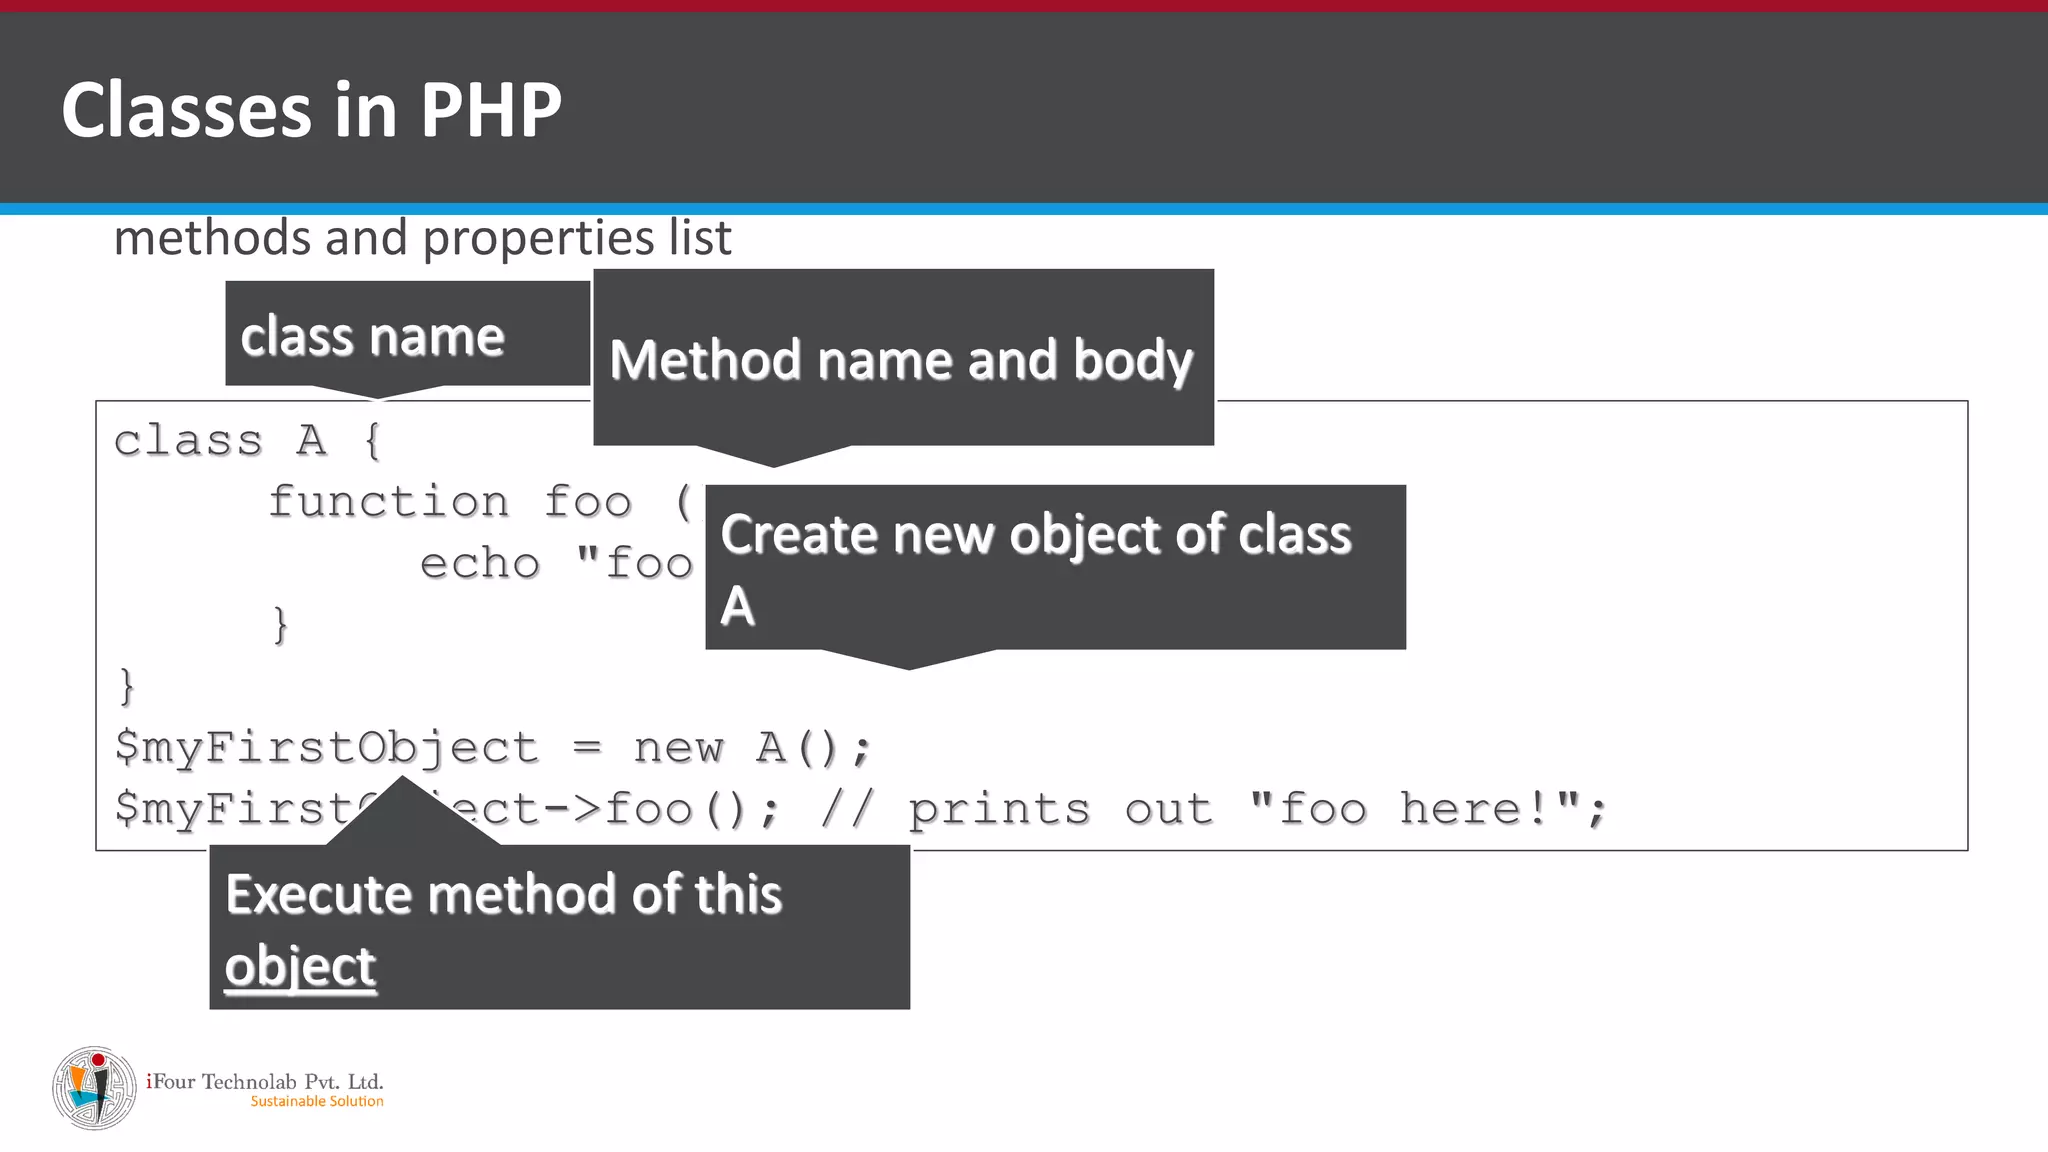The height and width of the screenshot is (1152, 2048).
Task: Click the 'Sustainable Solution' orange tagline
Action: (x=317, y=1101)
